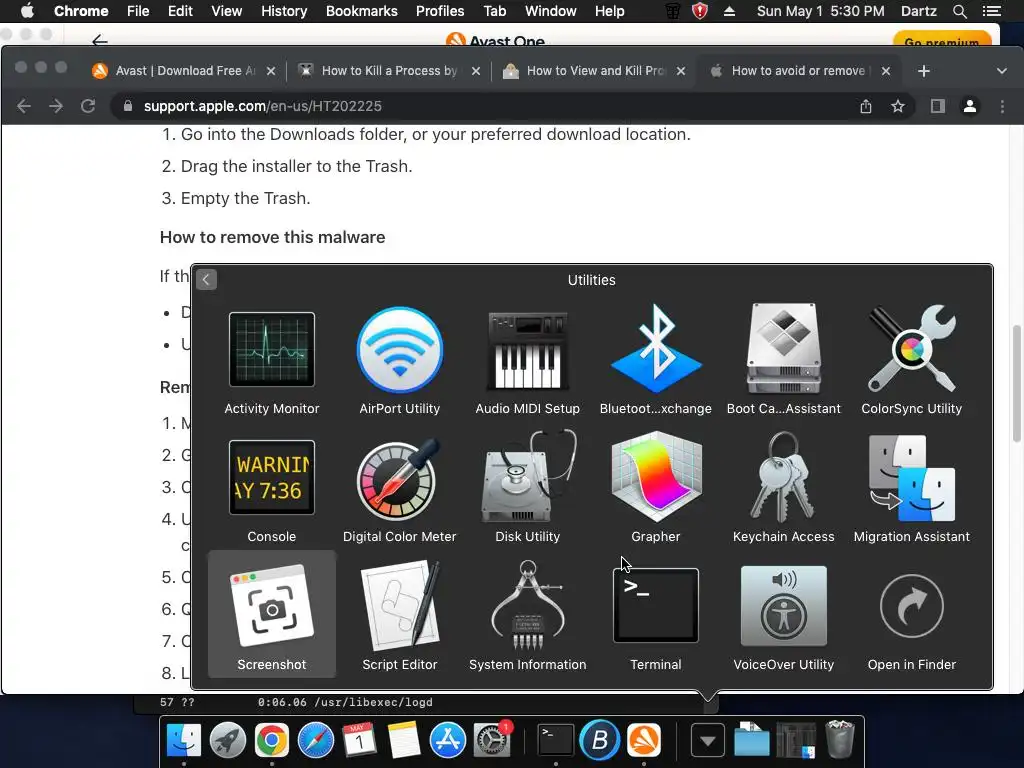Open Finder from the Dock
The height and width of the screenshot is (768, 1024).
pos(184,741)
